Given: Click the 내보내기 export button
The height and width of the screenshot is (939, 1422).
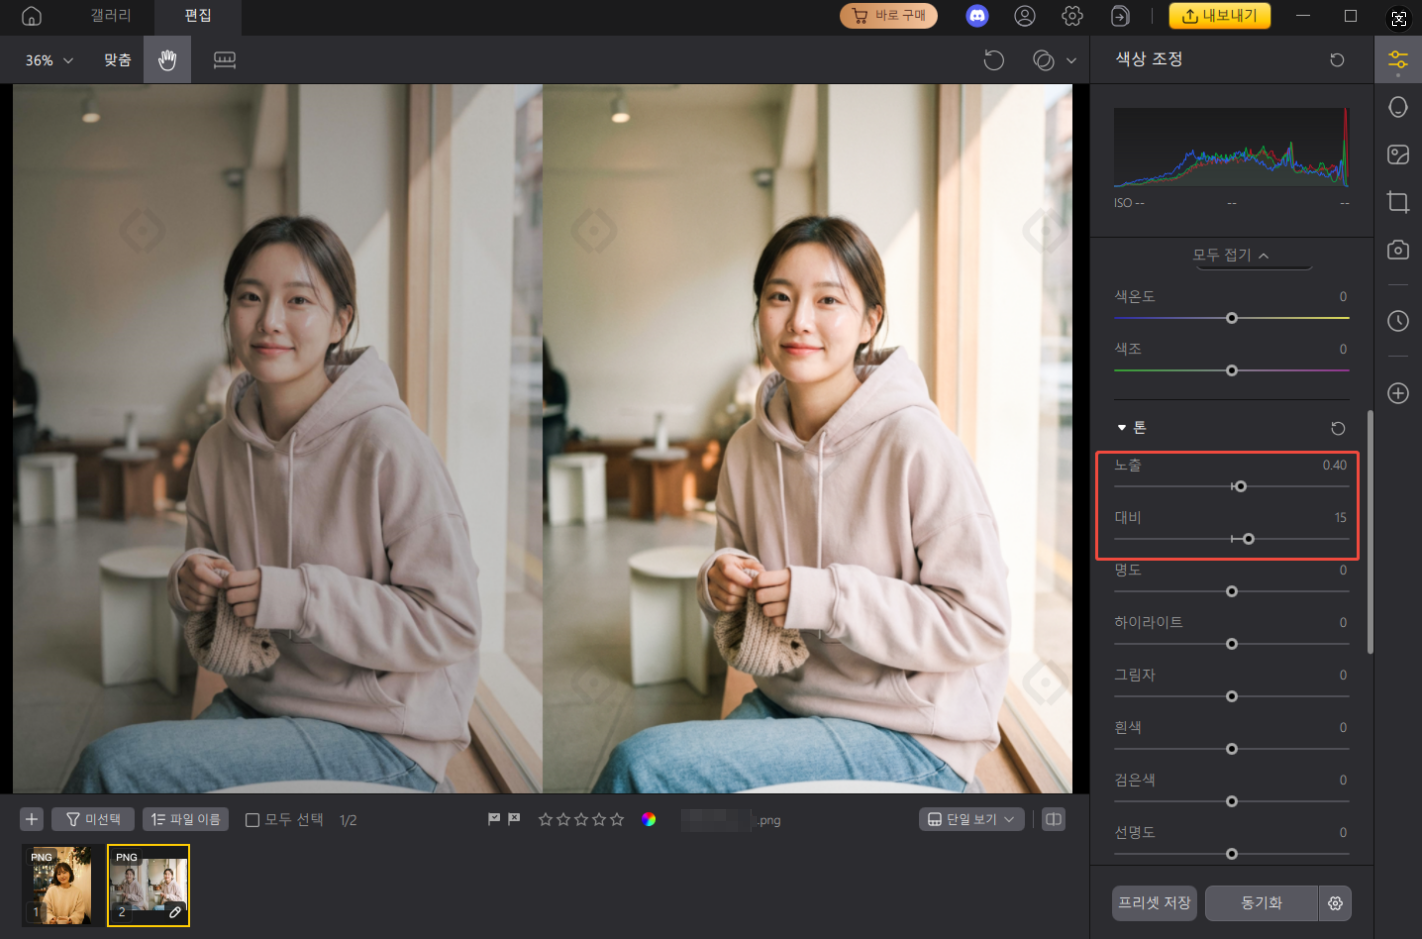Looking at the screenshot, I should coord(1219,16).
